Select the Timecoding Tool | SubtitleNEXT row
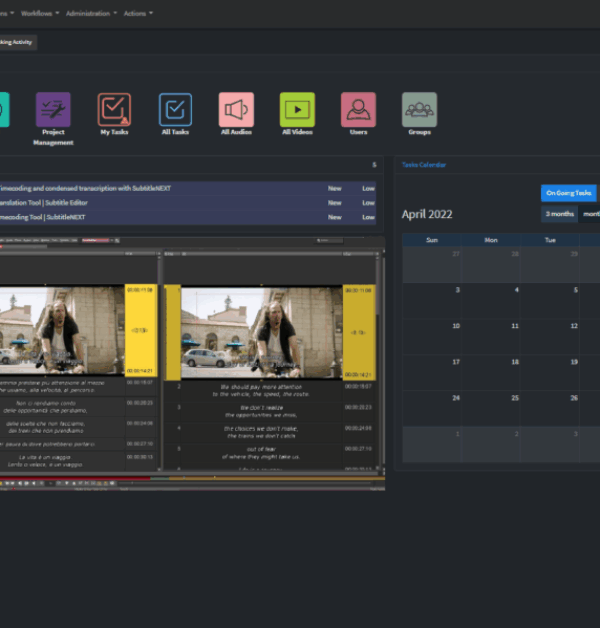Viewport: 600px width, 628px height. (187, 217)
